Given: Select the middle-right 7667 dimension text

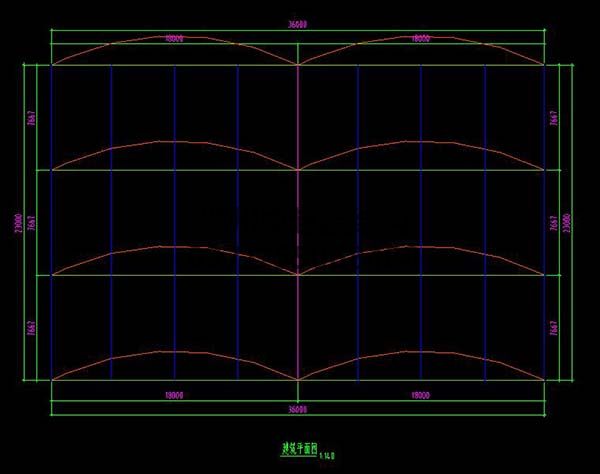Looking at the screenshot, I should (554, 222).
